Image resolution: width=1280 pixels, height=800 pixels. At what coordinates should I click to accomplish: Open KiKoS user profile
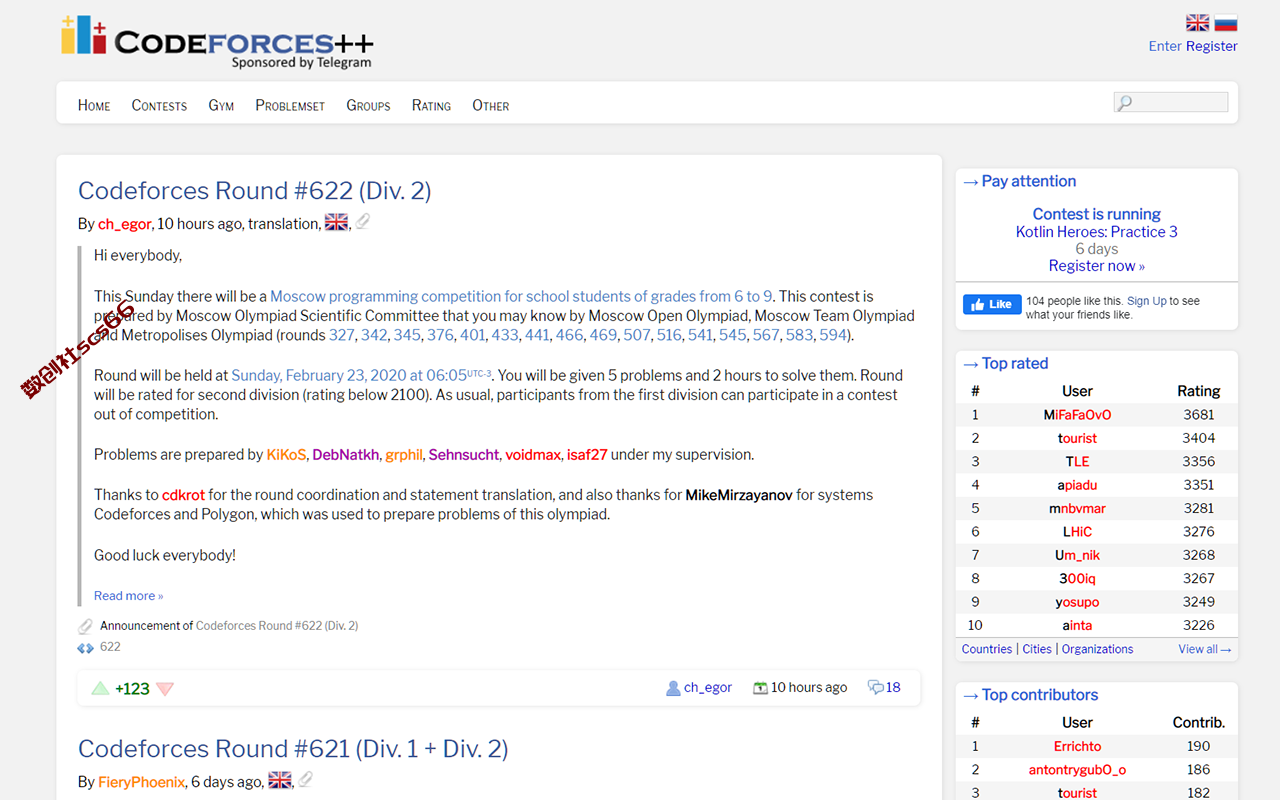tap(286, 455)
